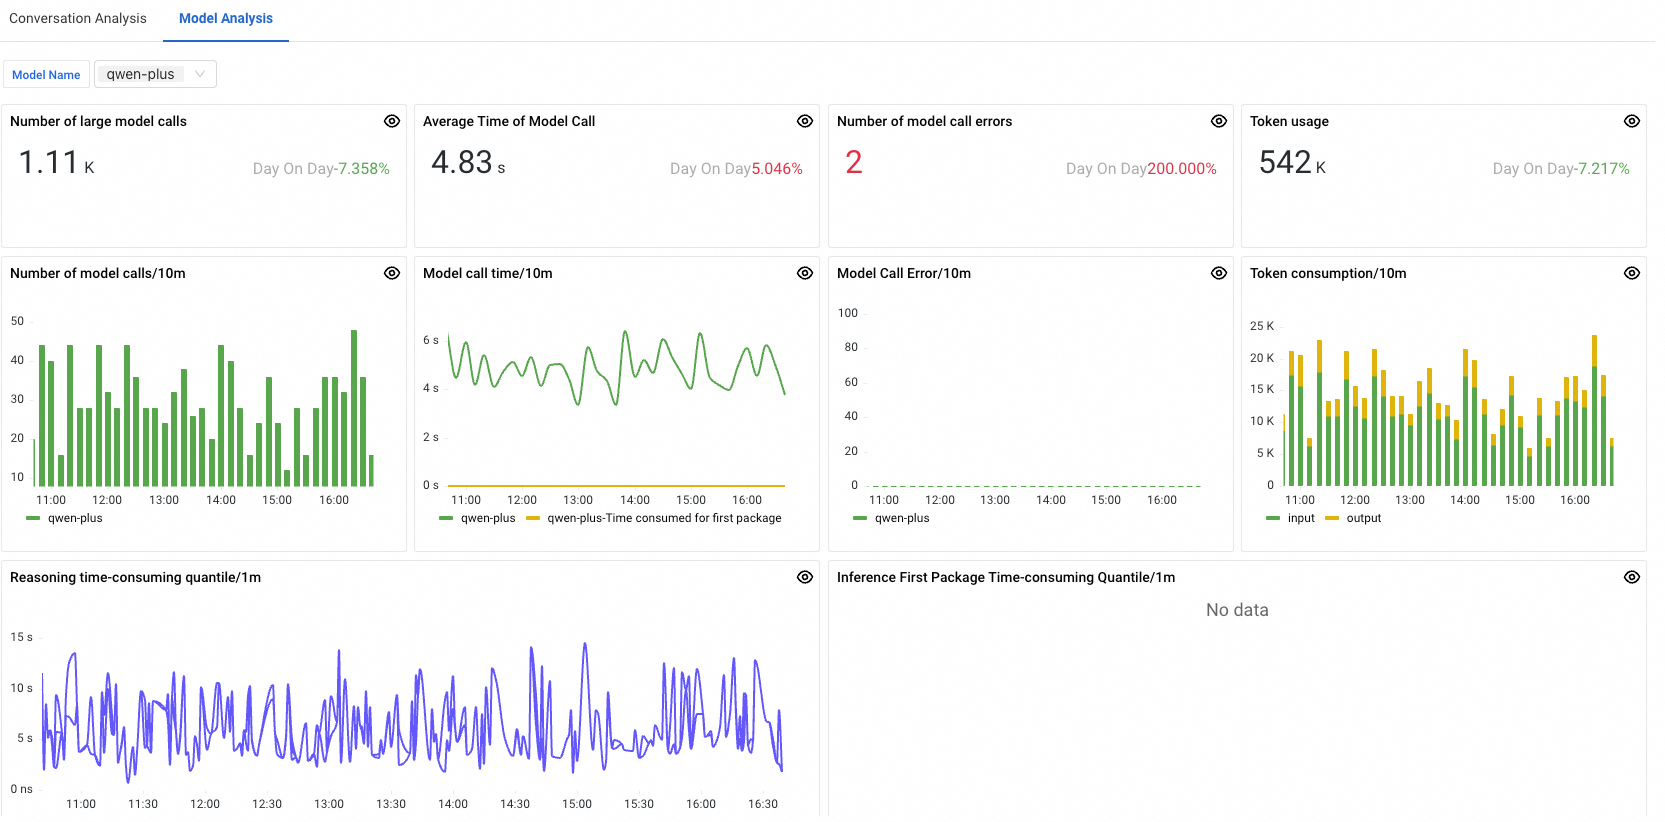Viewport: 1665px width, 822px height.
Task: Click eye icon on Model Call Error/10m
Action: [1219, 273]
